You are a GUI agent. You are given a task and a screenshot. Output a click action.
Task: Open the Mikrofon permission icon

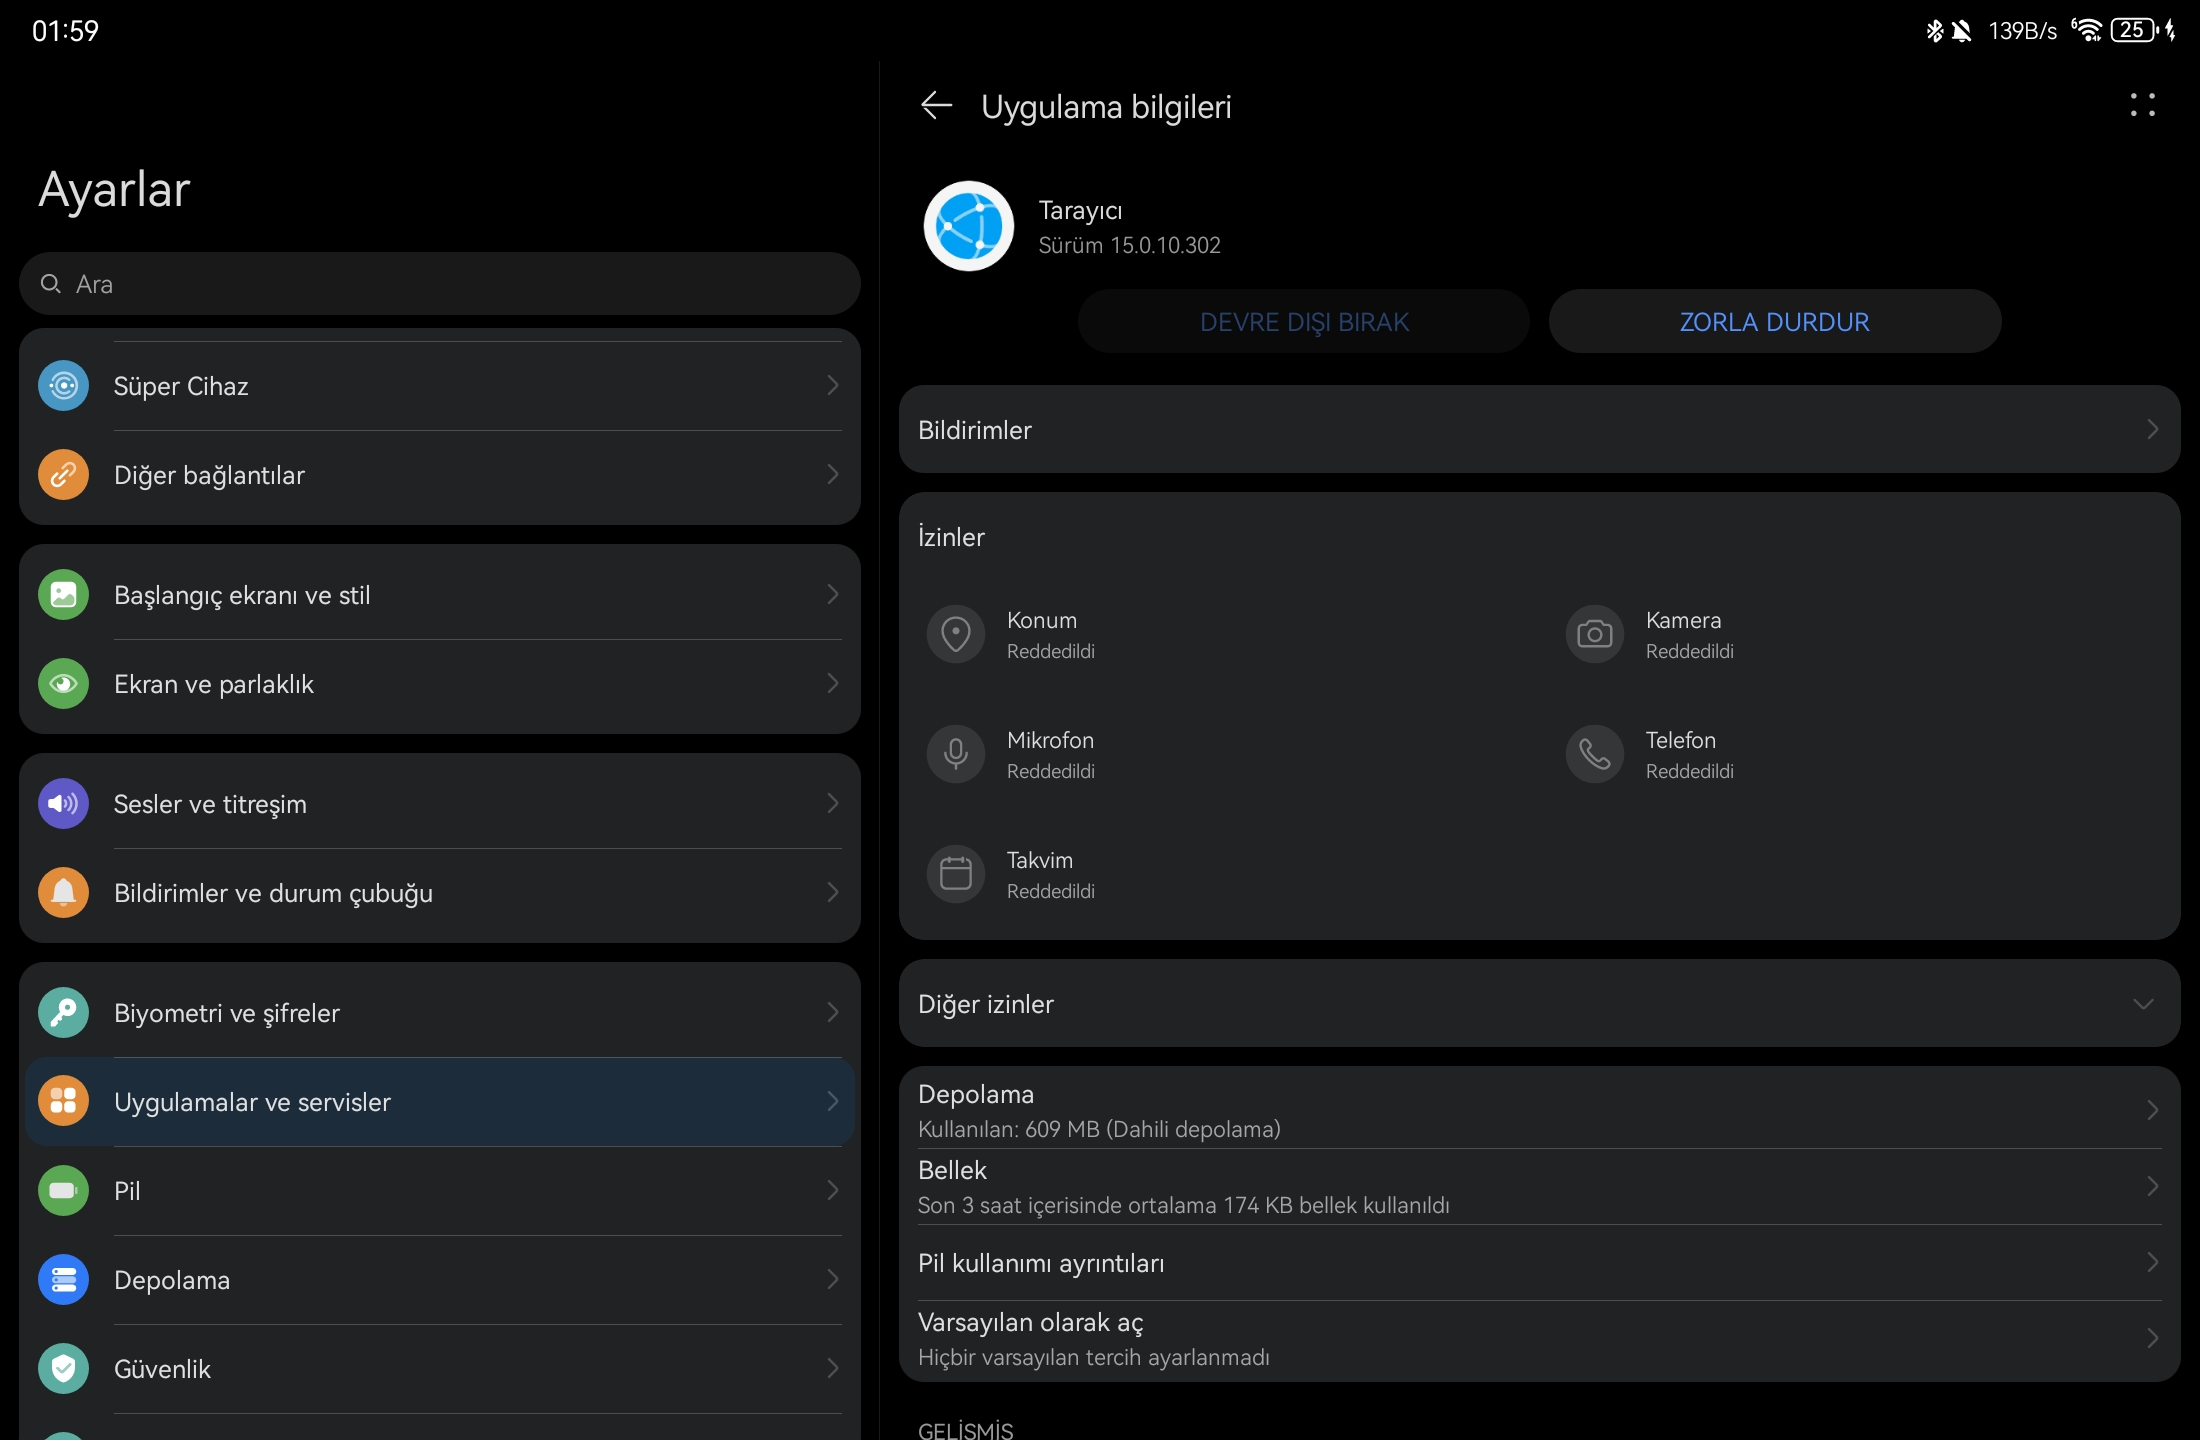click(x=956, y=754)
